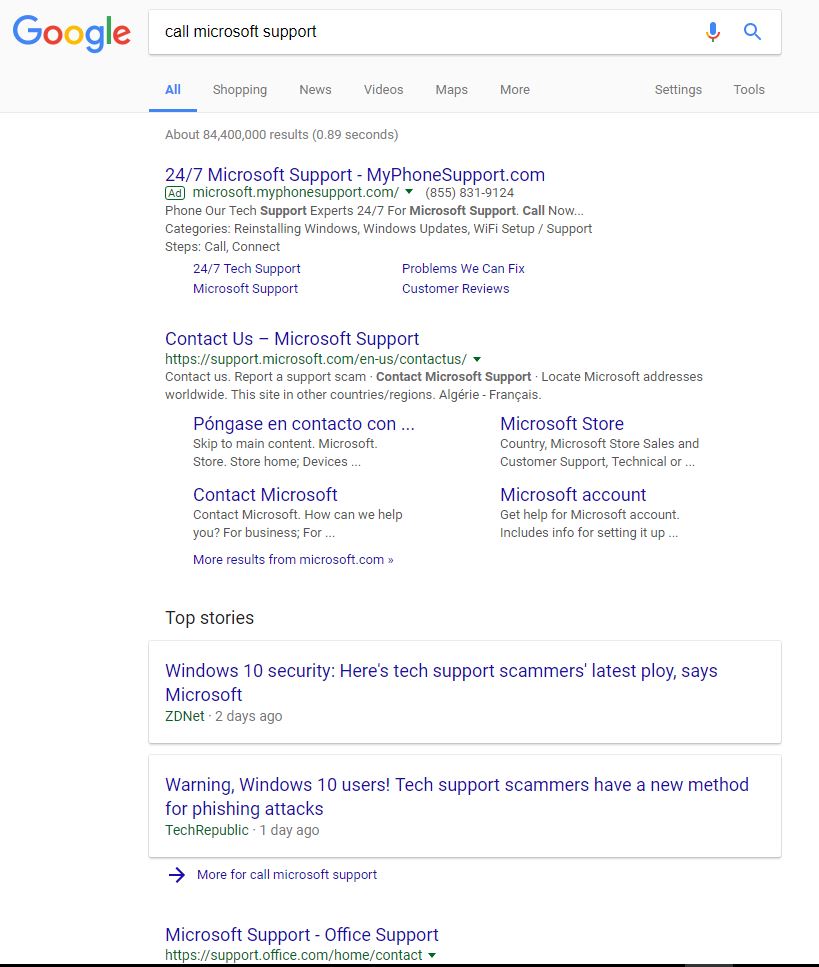Click the Ad badge on MyPhoneSupport result
Viewport: 819px width, 967px height.
point(175,193)
